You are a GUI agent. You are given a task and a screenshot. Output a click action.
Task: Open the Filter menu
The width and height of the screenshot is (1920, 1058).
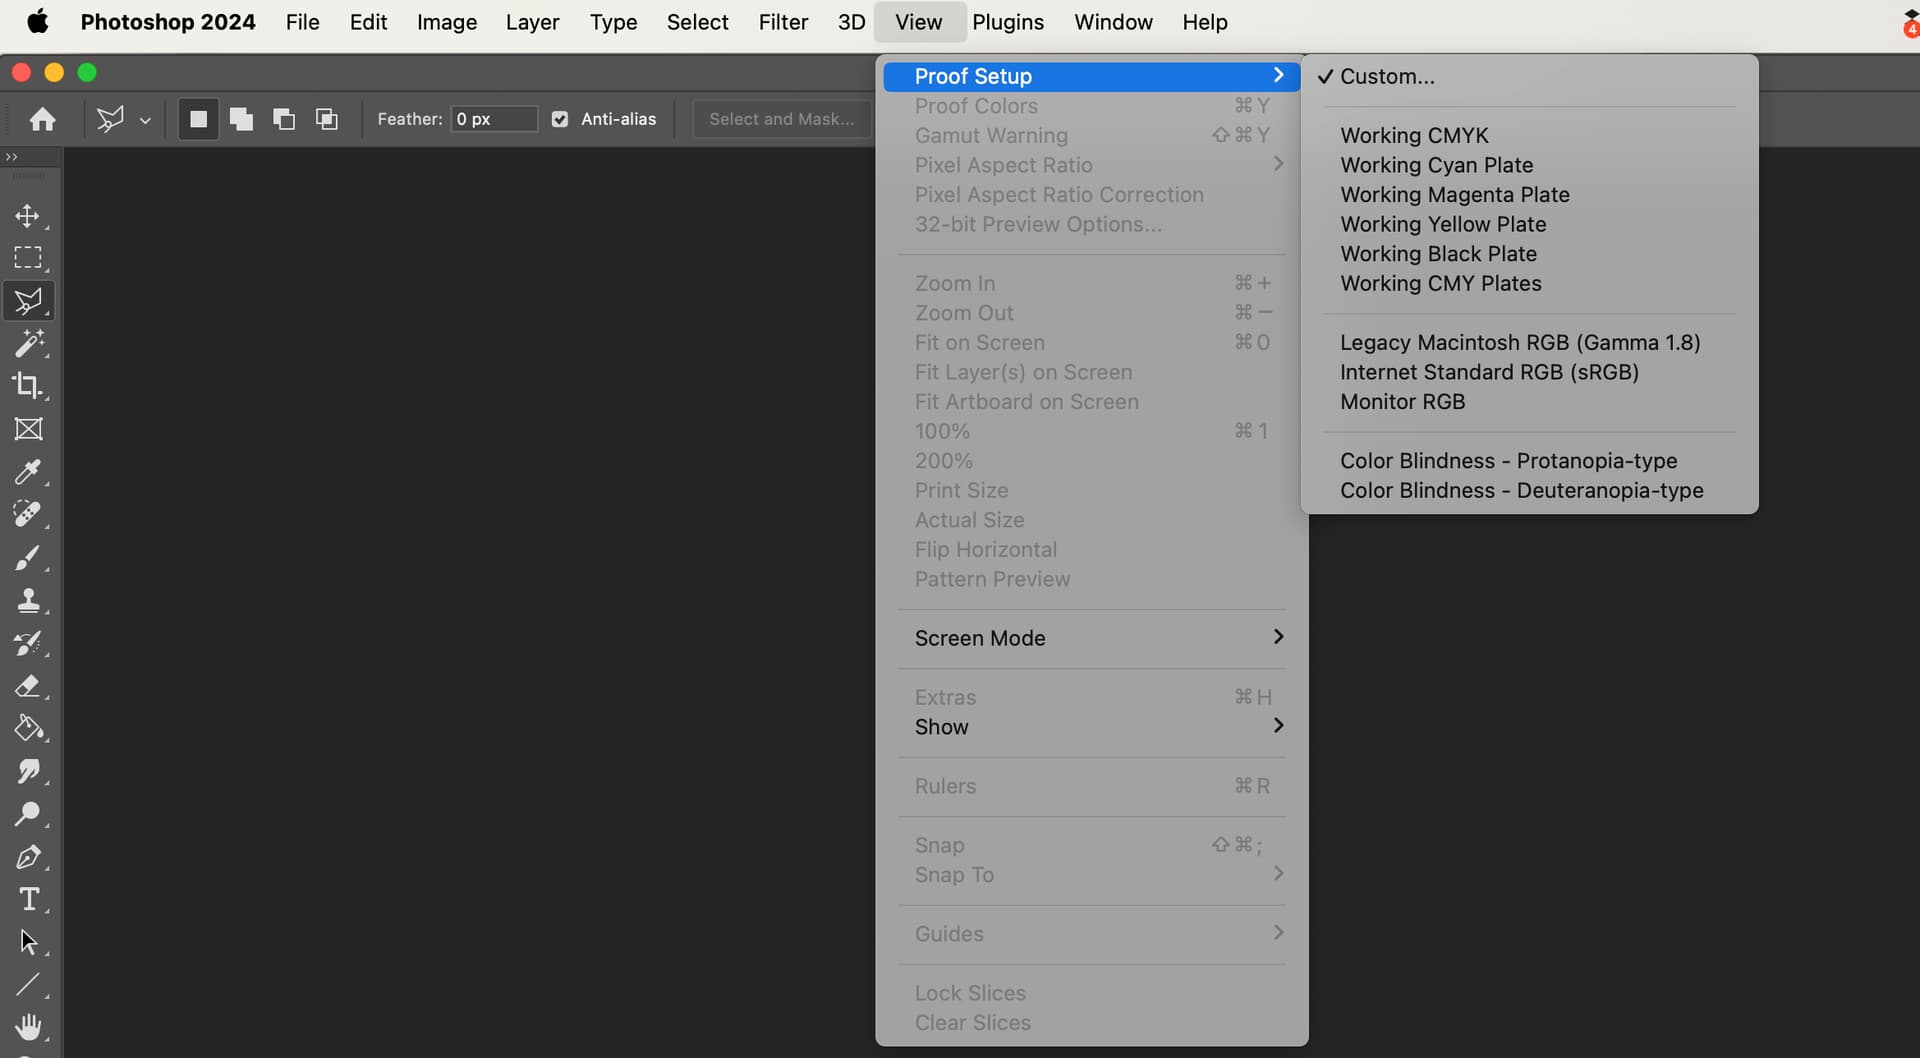pyautogui.click(x=783, y=22)
